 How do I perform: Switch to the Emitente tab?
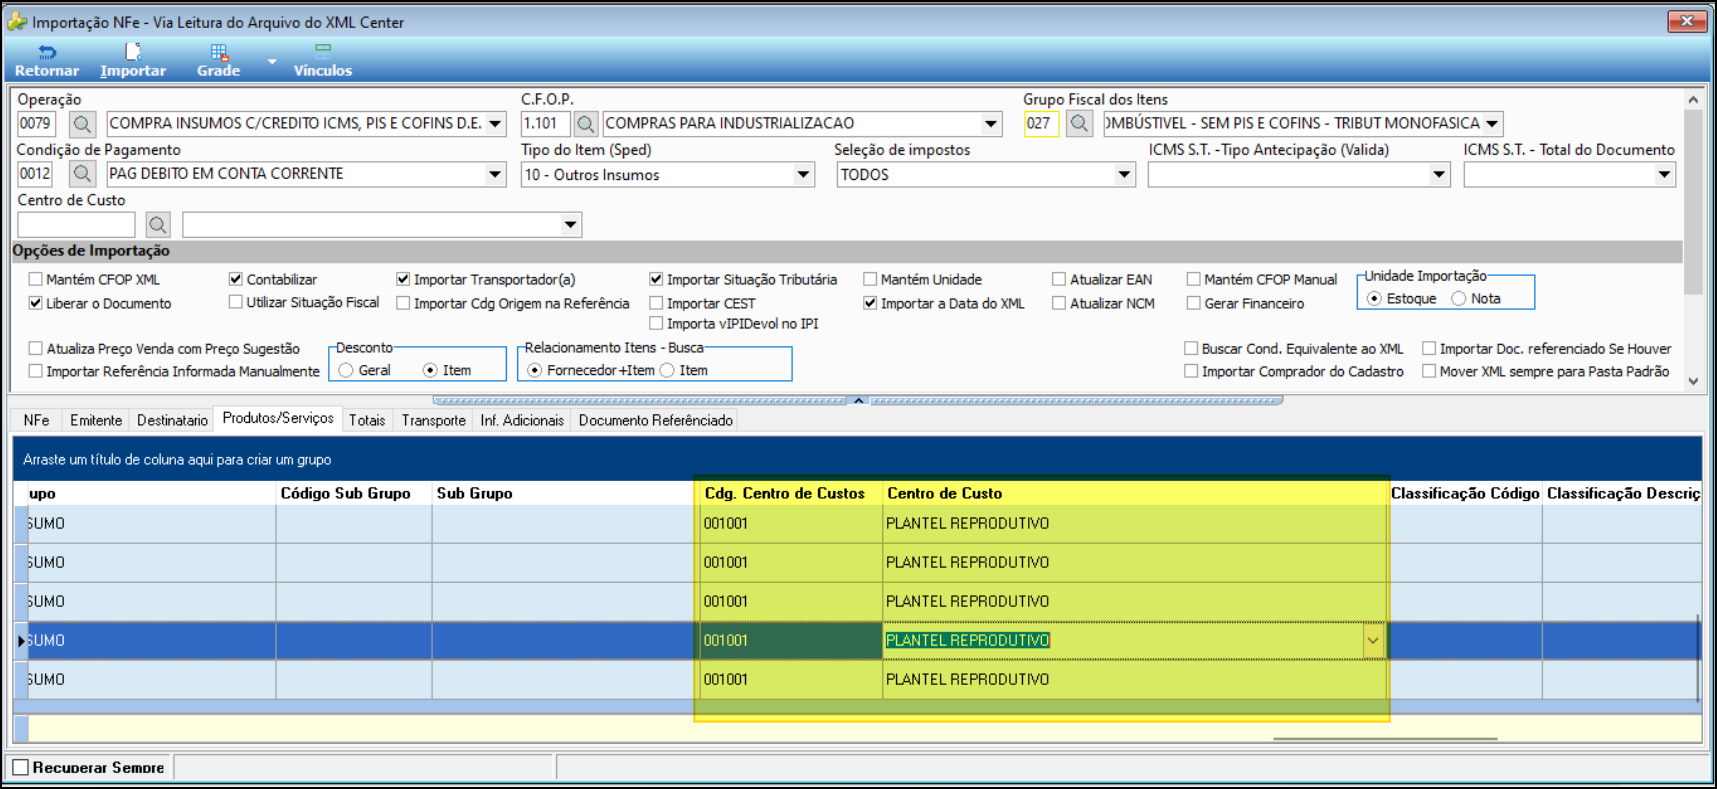click(96, 421)
